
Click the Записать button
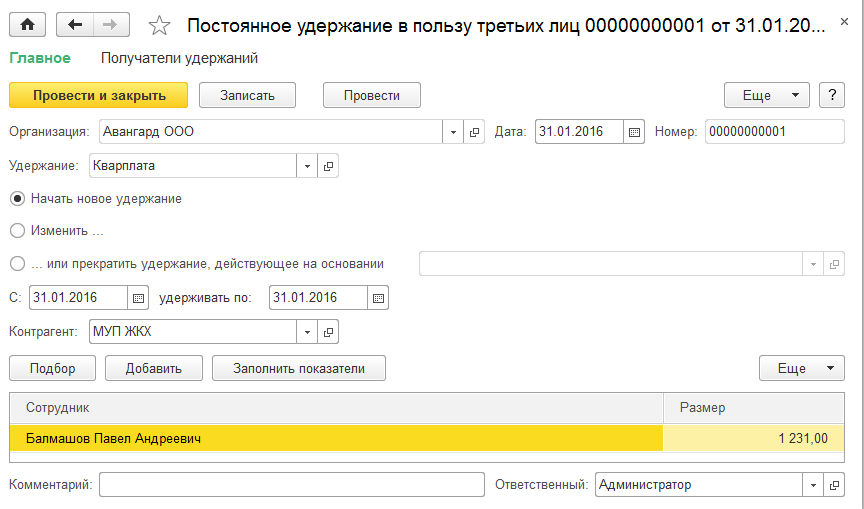pyautogui.click(x=247, y=95)
